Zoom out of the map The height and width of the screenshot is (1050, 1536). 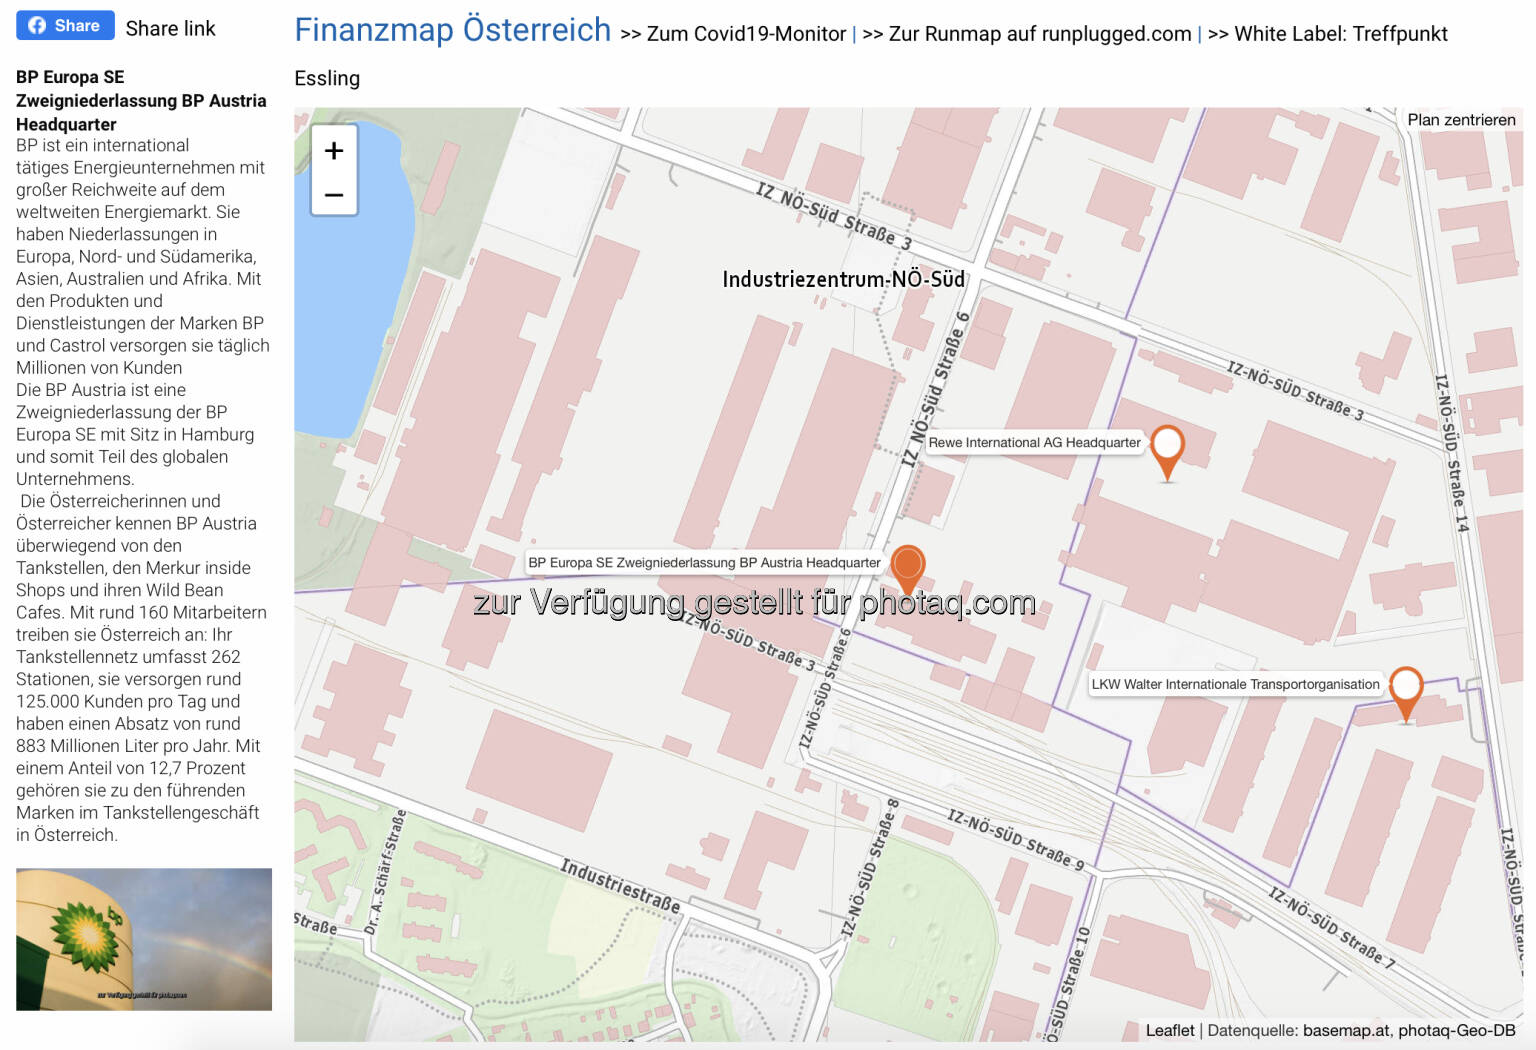click(x=334, y=195)
